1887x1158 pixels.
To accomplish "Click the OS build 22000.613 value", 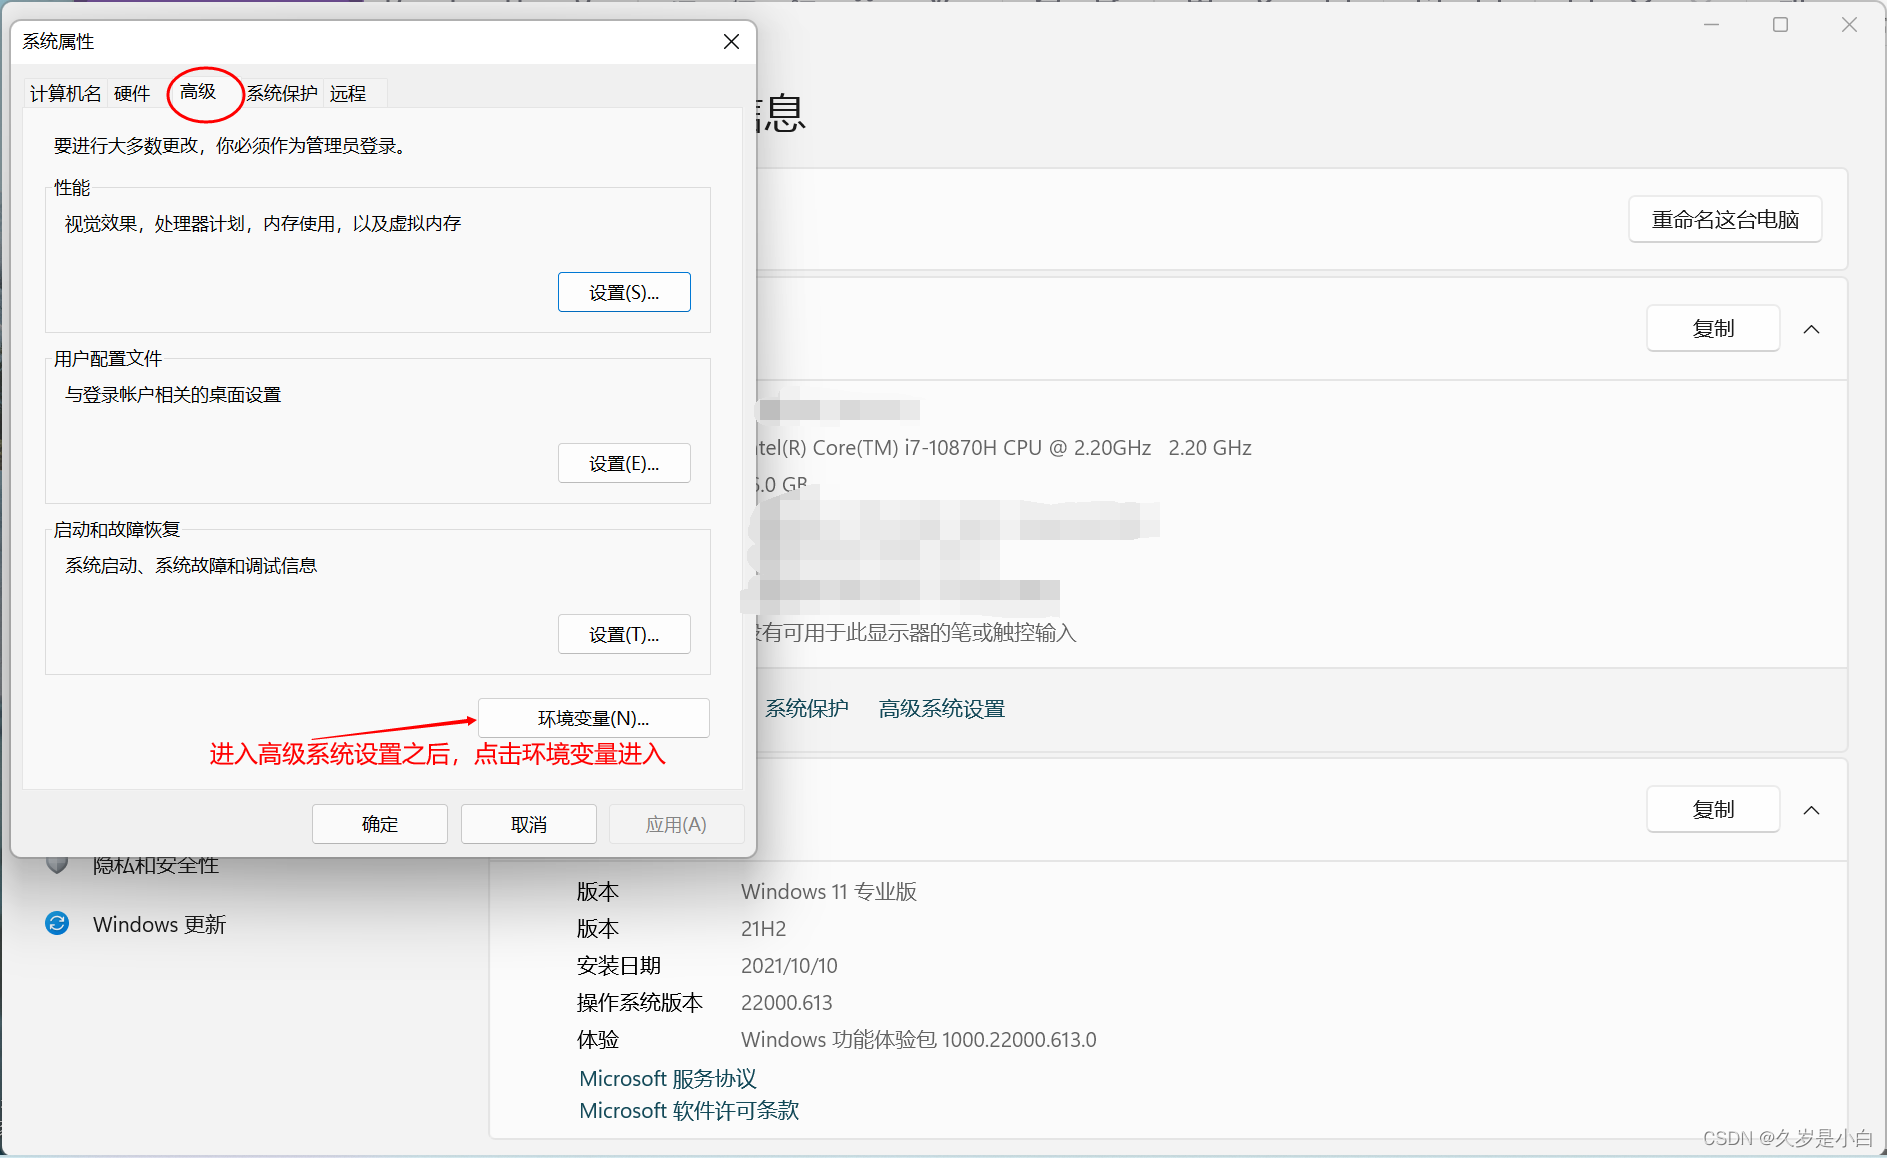I will coord(786,1003).
